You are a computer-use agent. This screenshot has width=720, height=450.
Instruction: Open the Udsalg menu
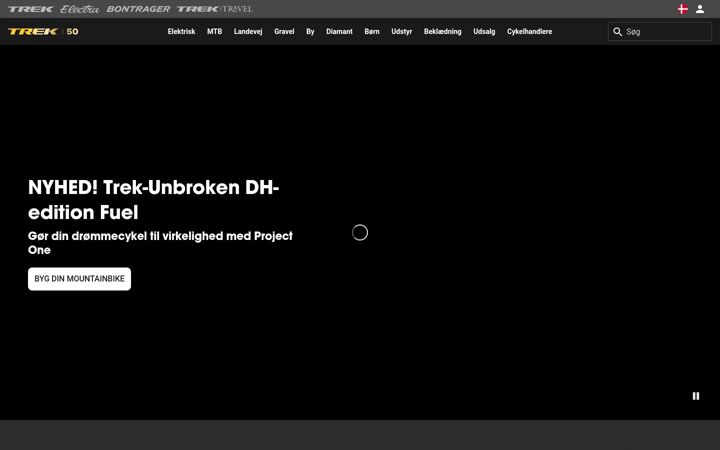tap(484, 32)
